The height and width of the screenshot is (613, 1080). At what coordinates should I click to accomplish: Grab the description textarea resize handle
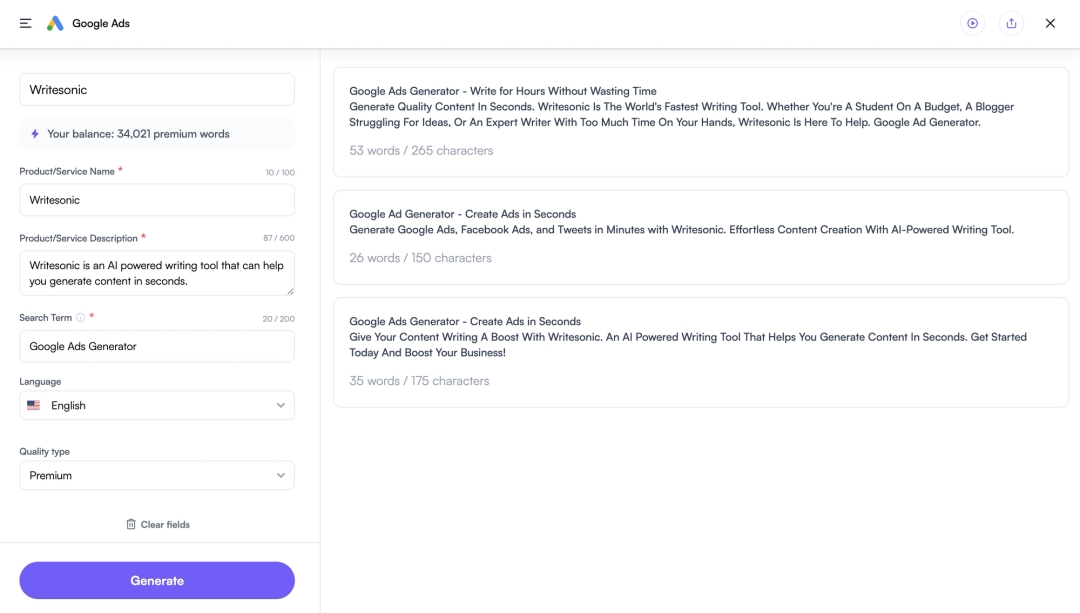point(291,291)
